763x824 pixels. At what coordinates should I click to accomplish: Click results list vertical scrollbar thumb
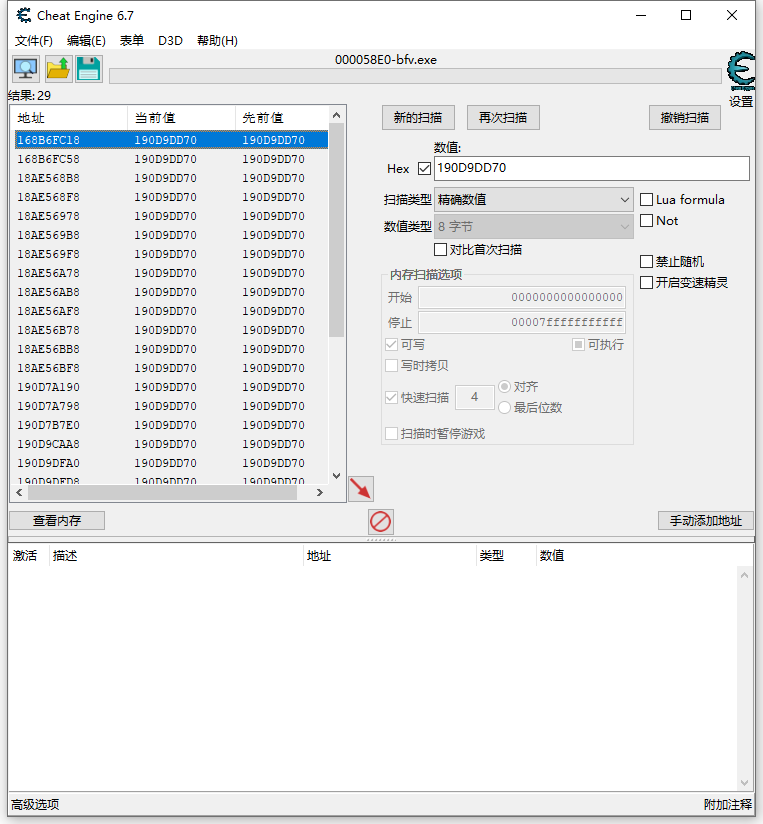(x=336, y=230)
